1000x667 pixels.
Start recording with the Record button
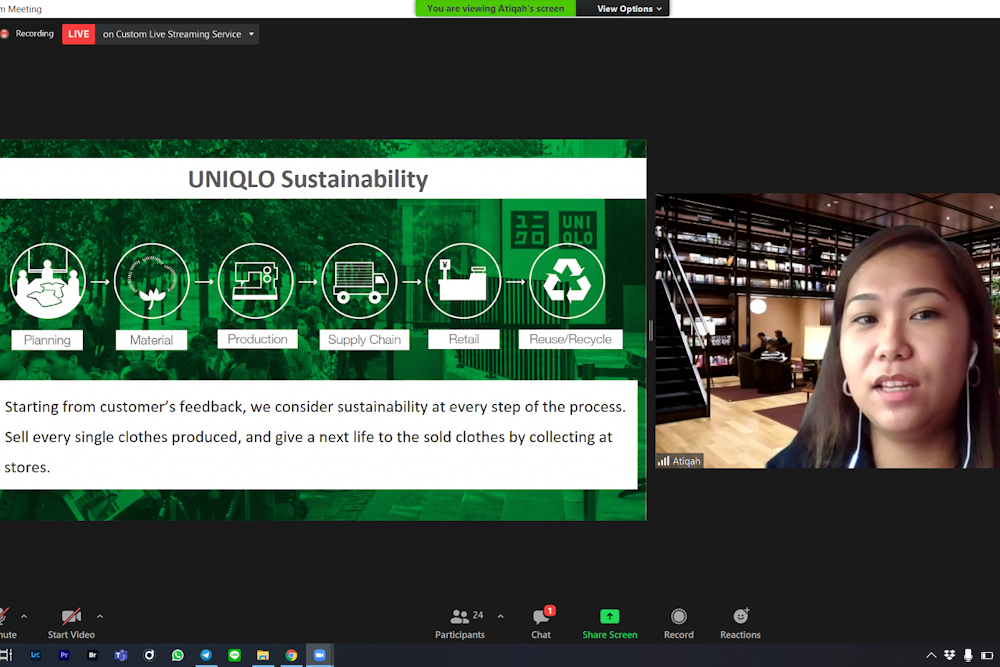(679, 622)
